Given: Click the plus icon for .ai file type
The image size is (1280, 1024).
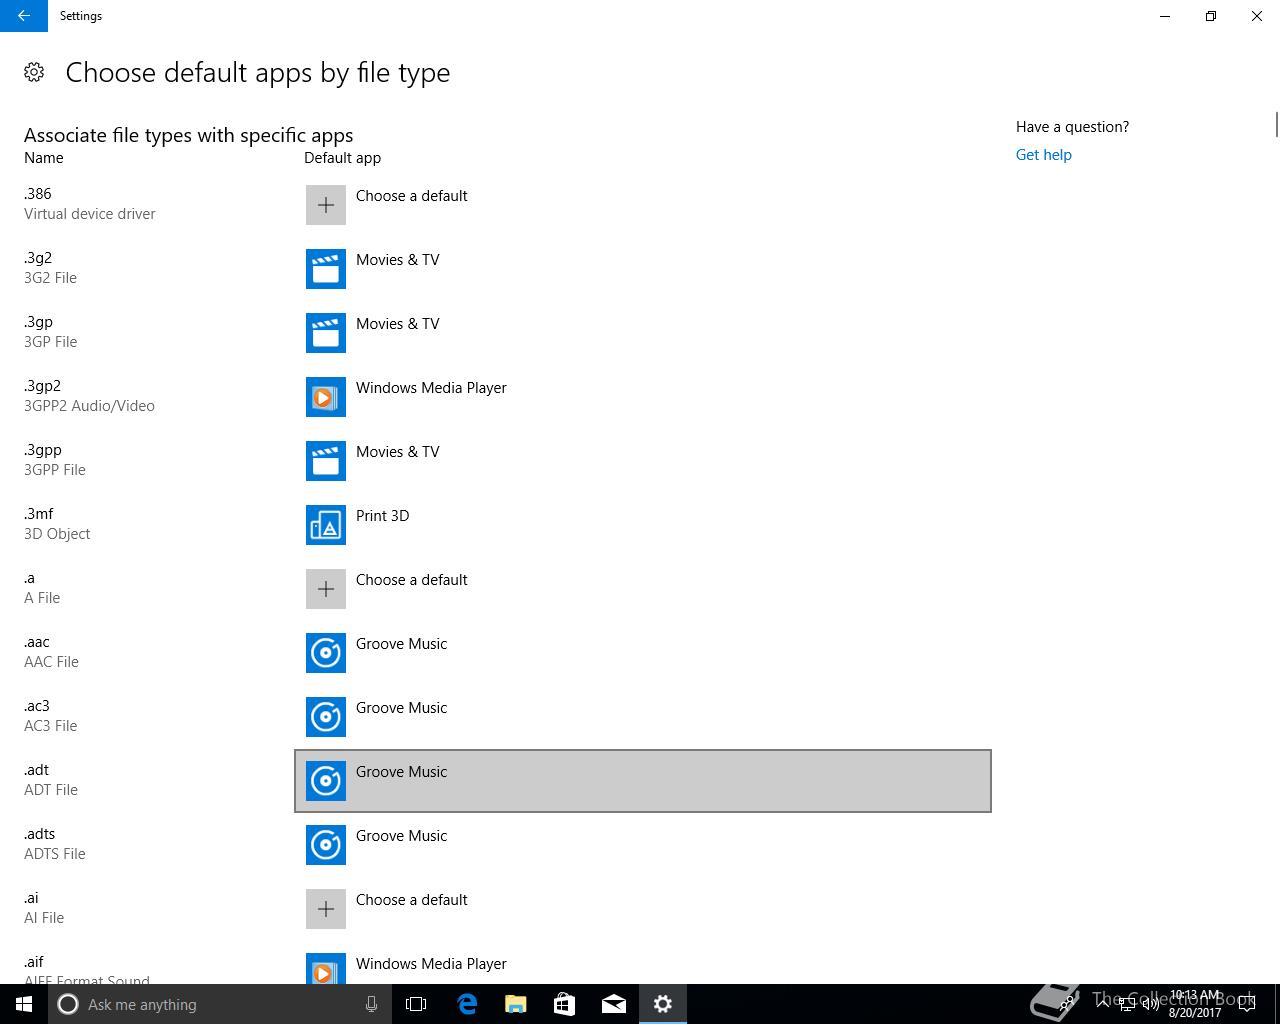Looking at the screenshot, I should pyautogui.click(x=326, y=909).
